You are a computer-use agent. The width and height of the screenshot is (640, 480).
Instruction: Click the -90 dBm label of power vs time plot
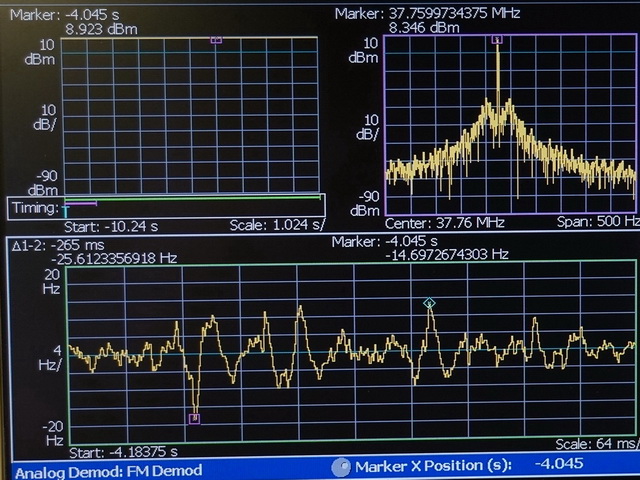tap(43, 183)
